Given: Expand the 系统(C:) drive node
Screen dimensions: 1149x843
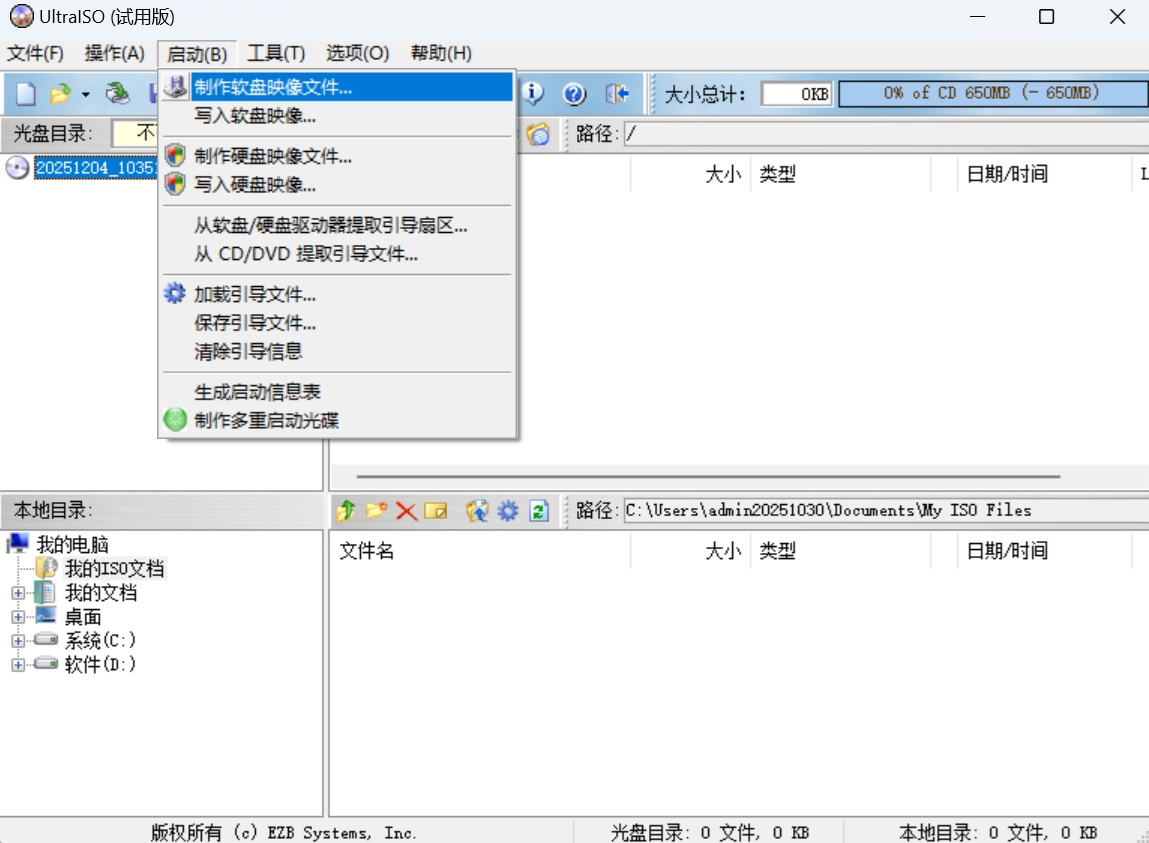Looking at the screenshot, I should (18, 641).
